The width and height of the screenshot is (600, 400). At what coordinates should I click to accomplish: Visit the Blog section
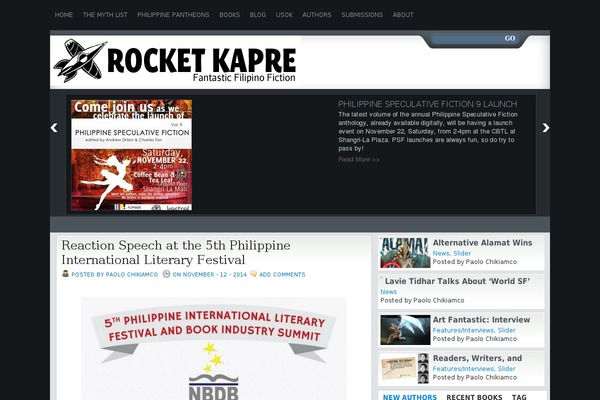tap(258, 15)
